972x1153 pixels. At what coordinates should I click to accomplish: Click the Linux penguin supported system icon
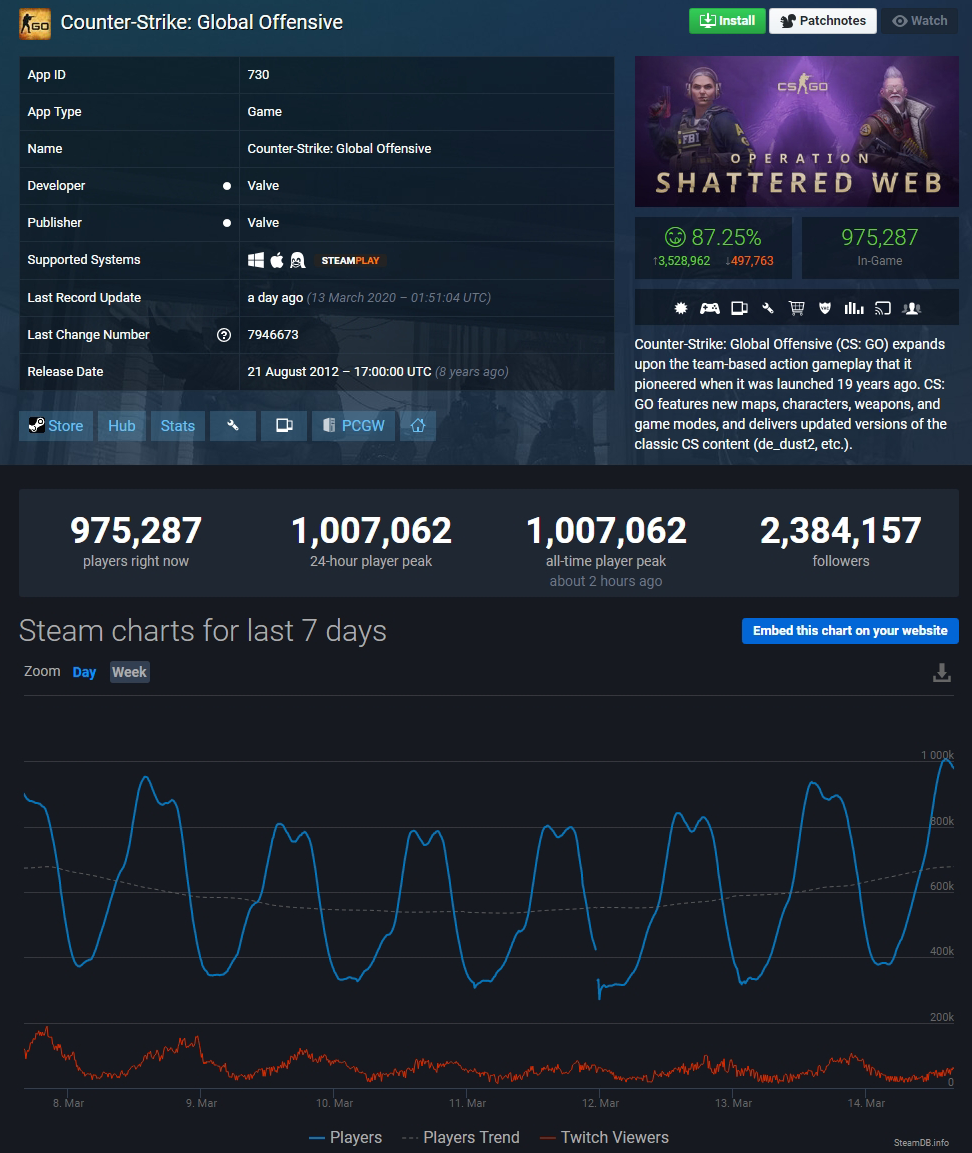[x=297, y=260]
